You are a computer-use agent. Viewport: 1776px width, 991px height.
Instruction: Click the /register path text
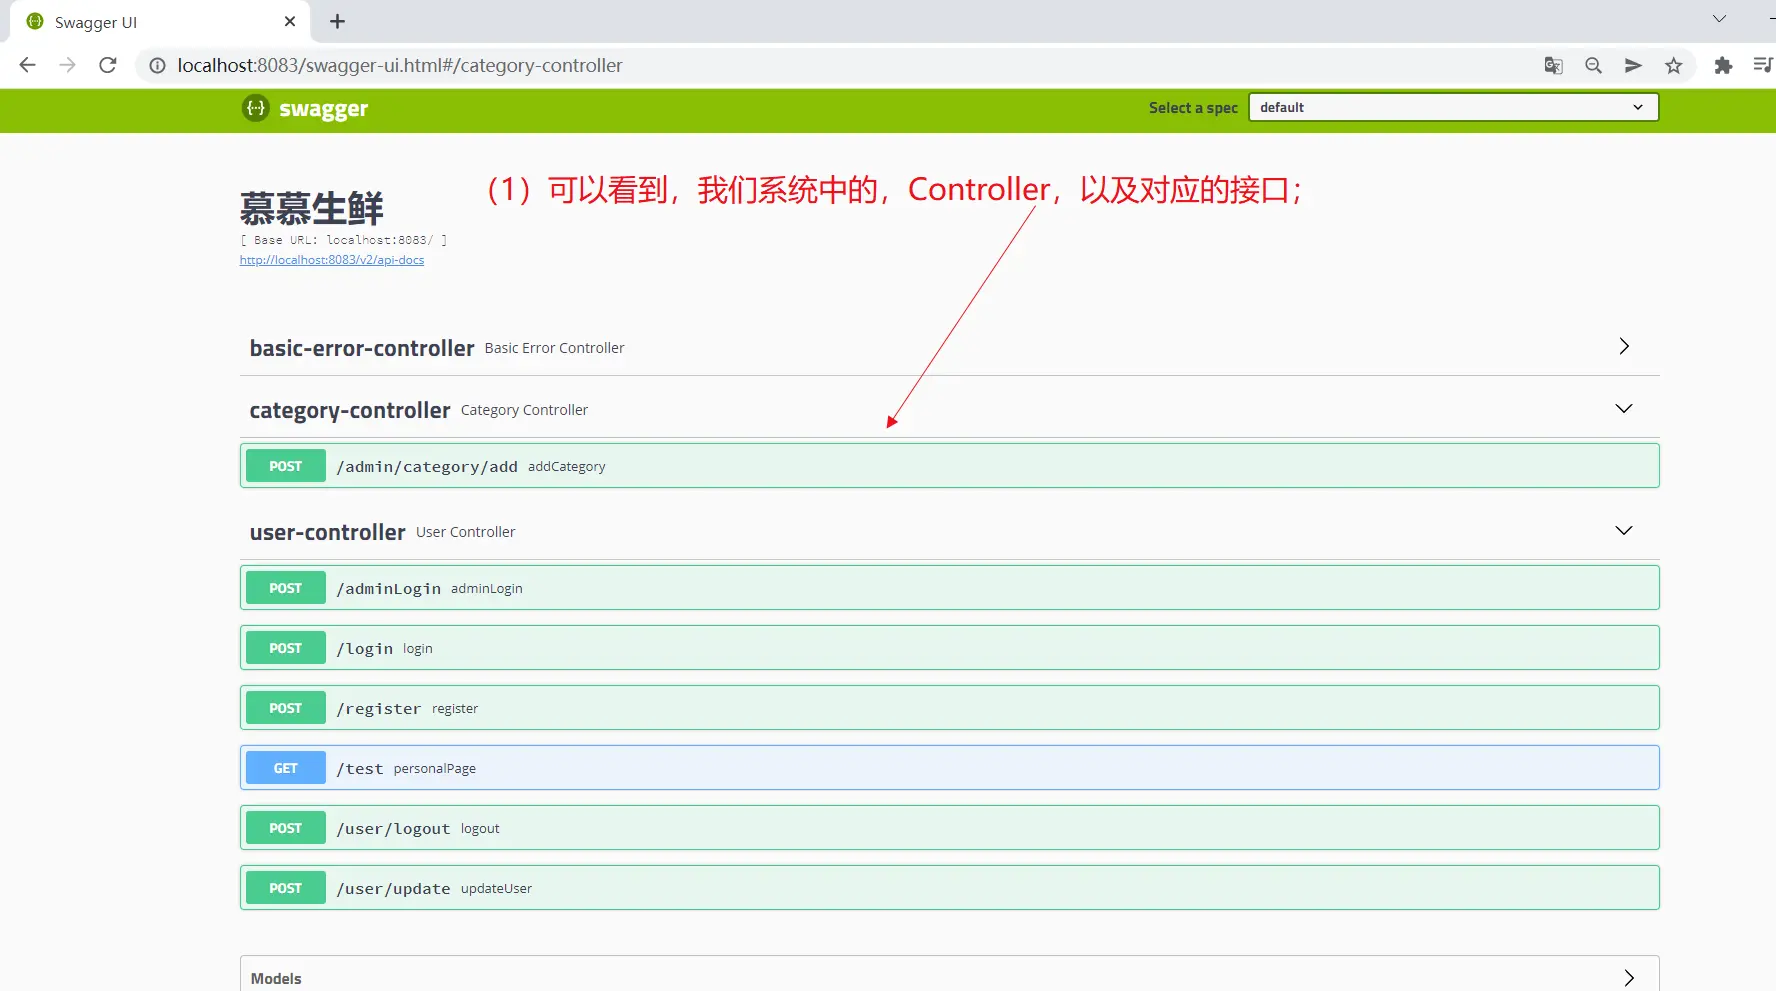pyautogui.click(x=379, y=709)
